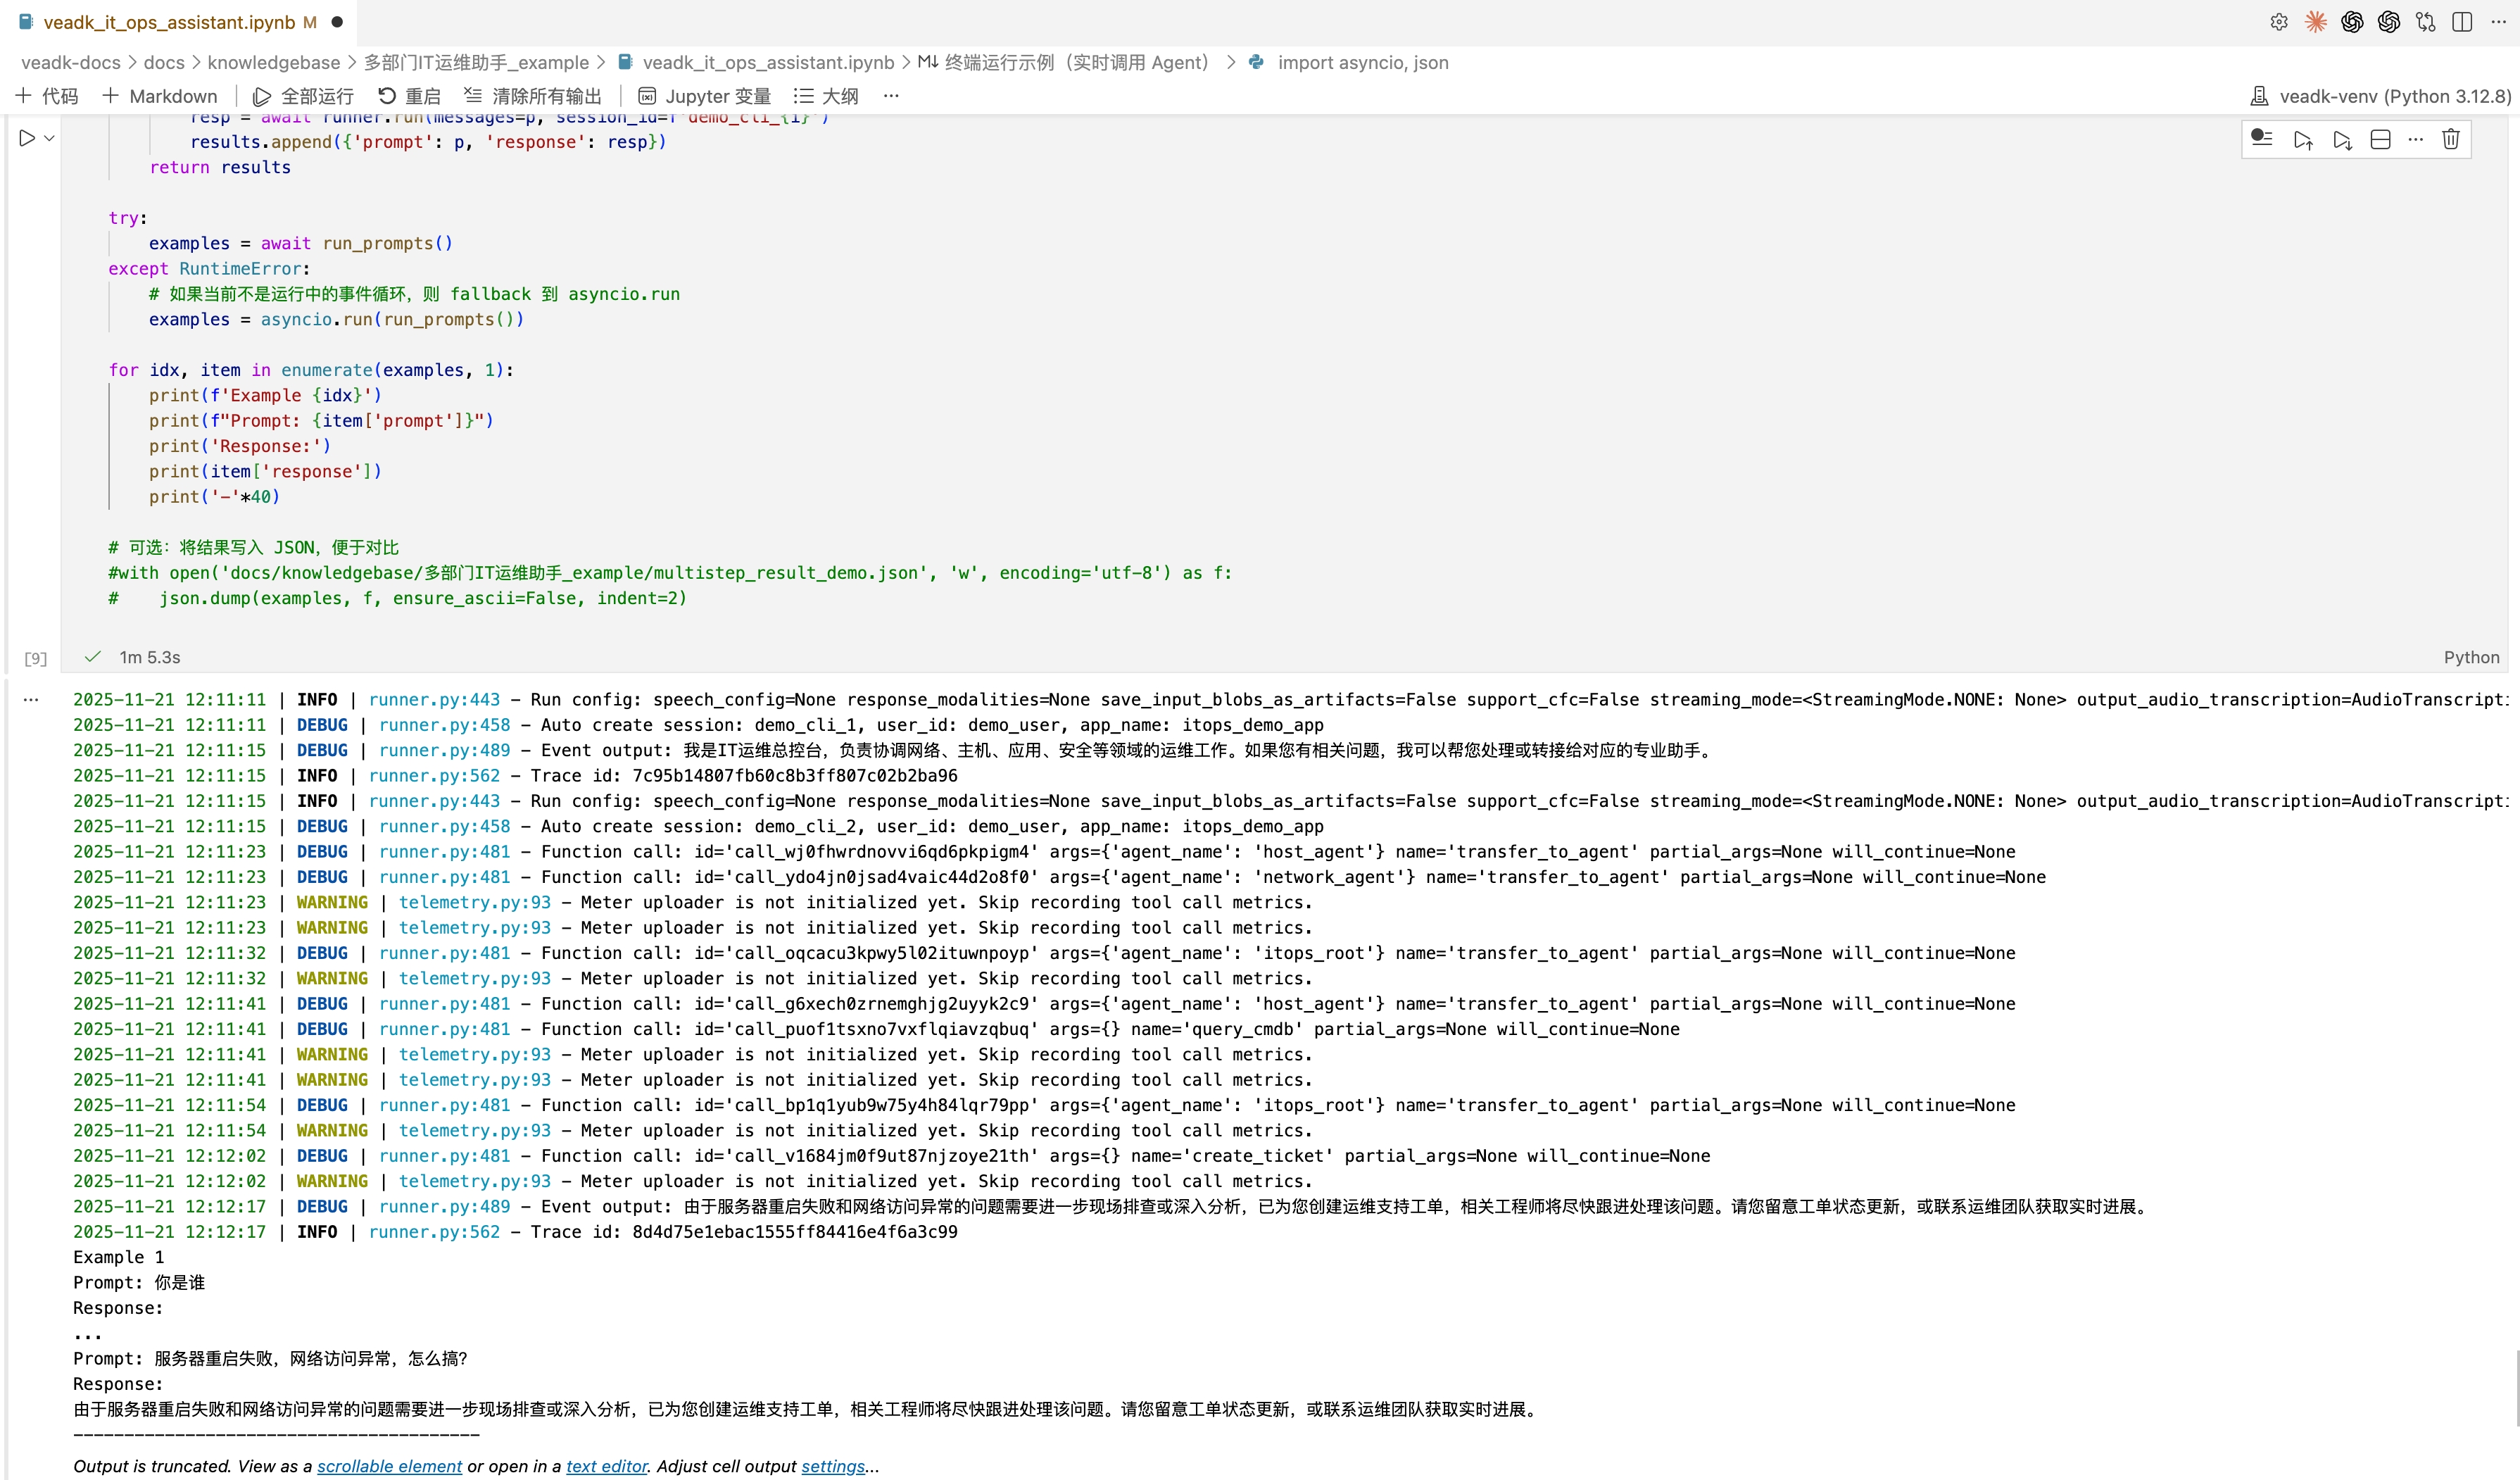The height and width of the screenshot is (1480, 2520).
Task: Open the scrollable element link
Action: pos(389,1466)
